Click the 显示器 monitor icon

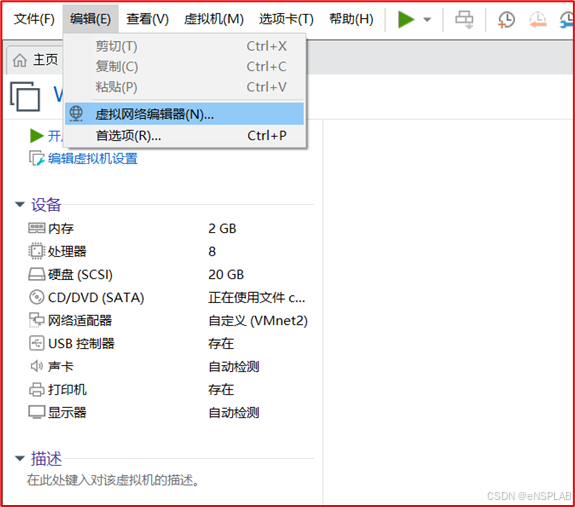[37, 412]
